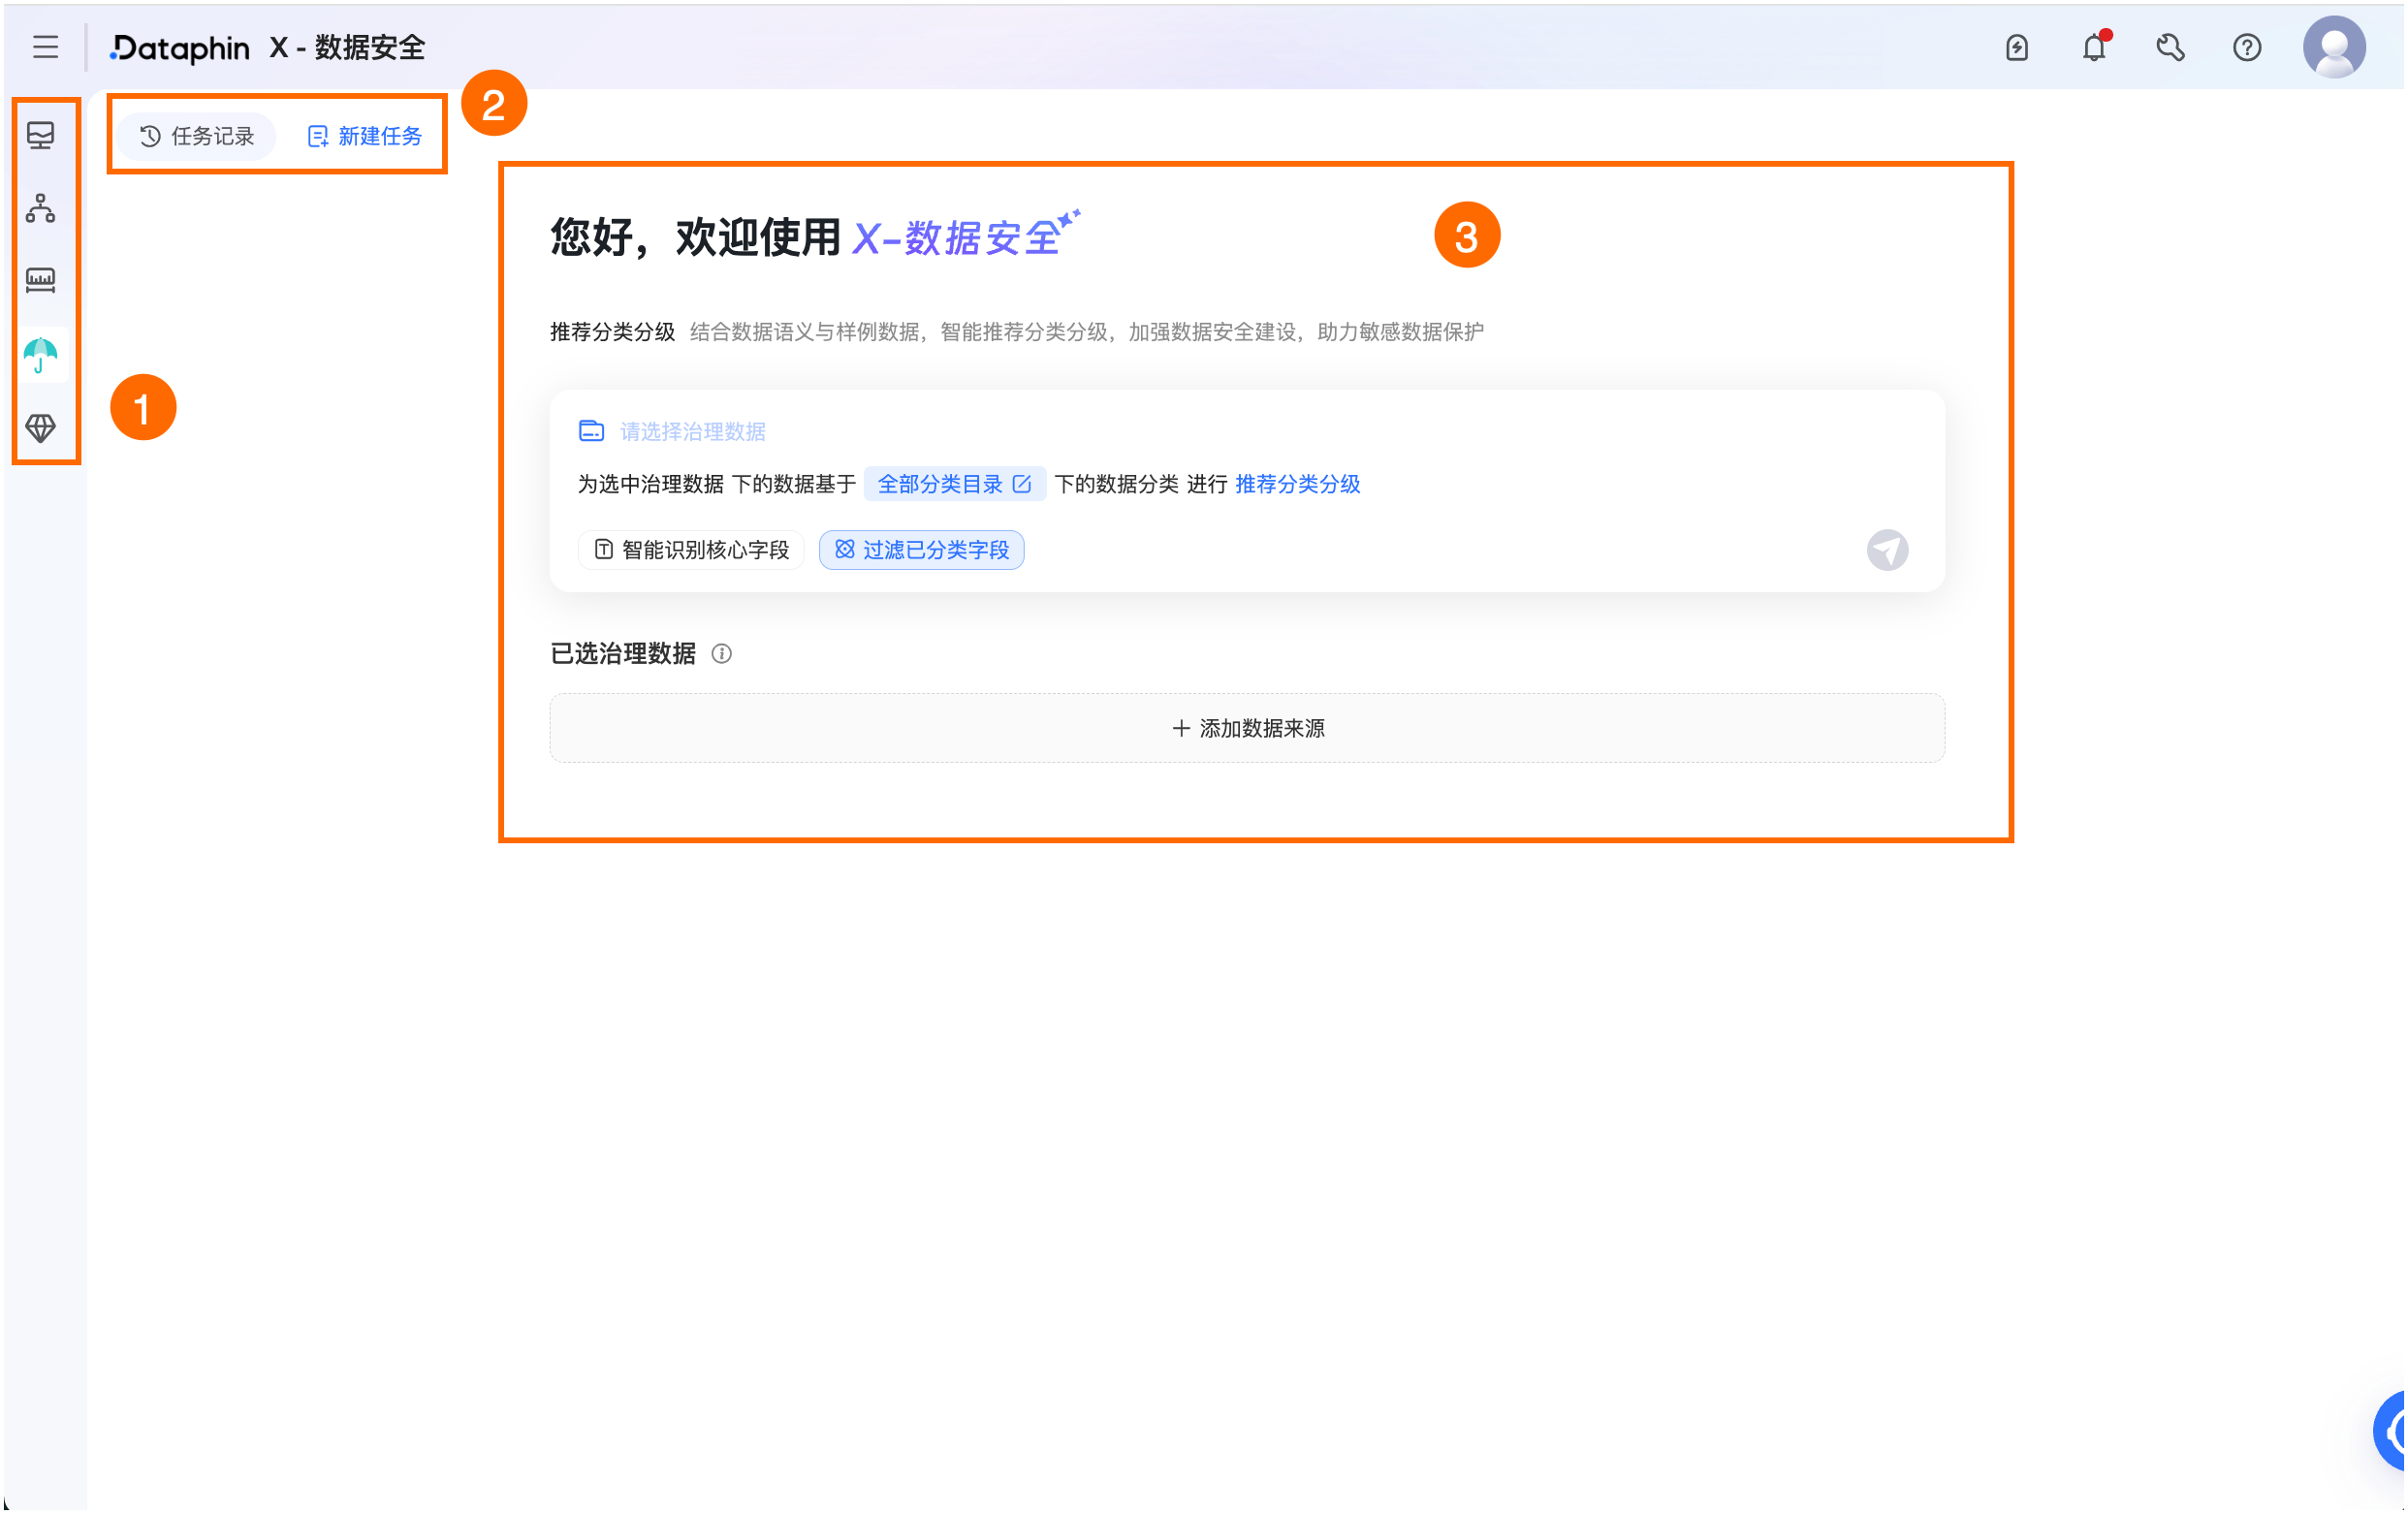Open the diamond icon at sidebar bottom
This screenshot has width=2408, height=1514.
40,428
